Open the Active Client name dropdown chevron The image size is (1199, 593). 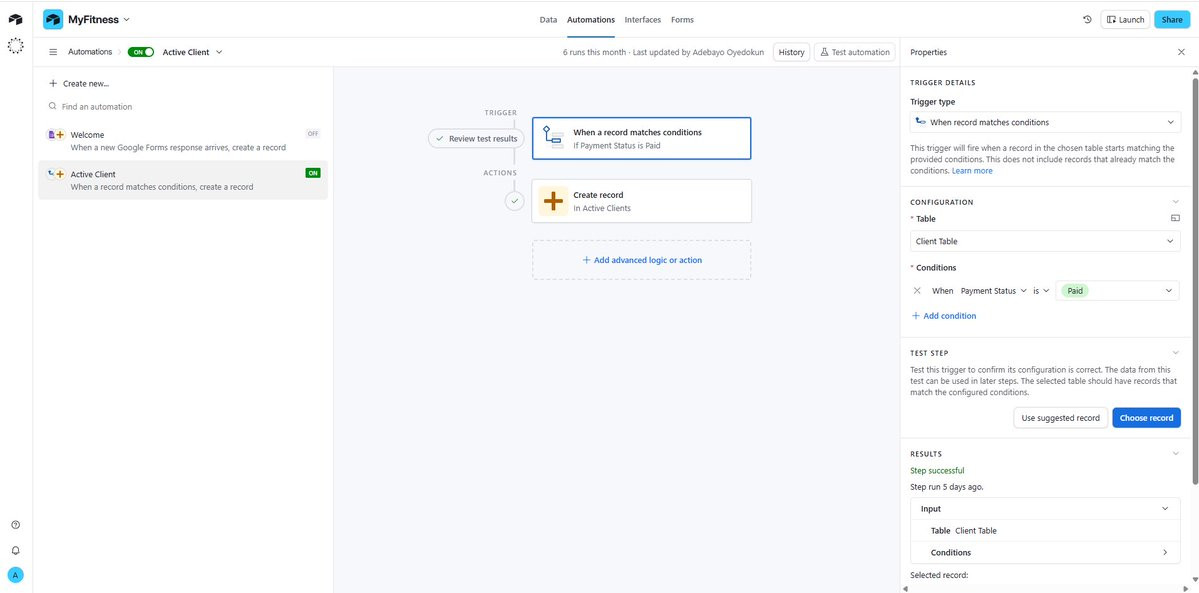219,52
